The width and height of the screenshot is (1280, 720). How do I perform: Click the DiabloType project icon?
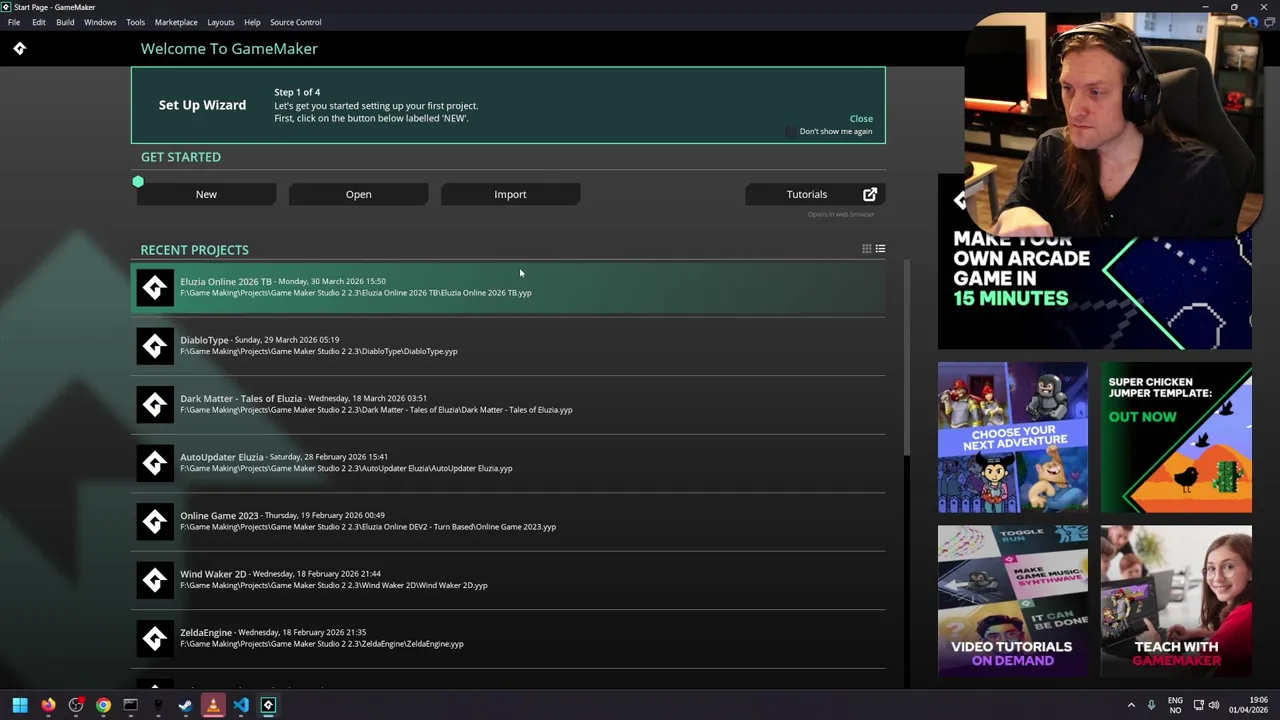tap(155, 346)
